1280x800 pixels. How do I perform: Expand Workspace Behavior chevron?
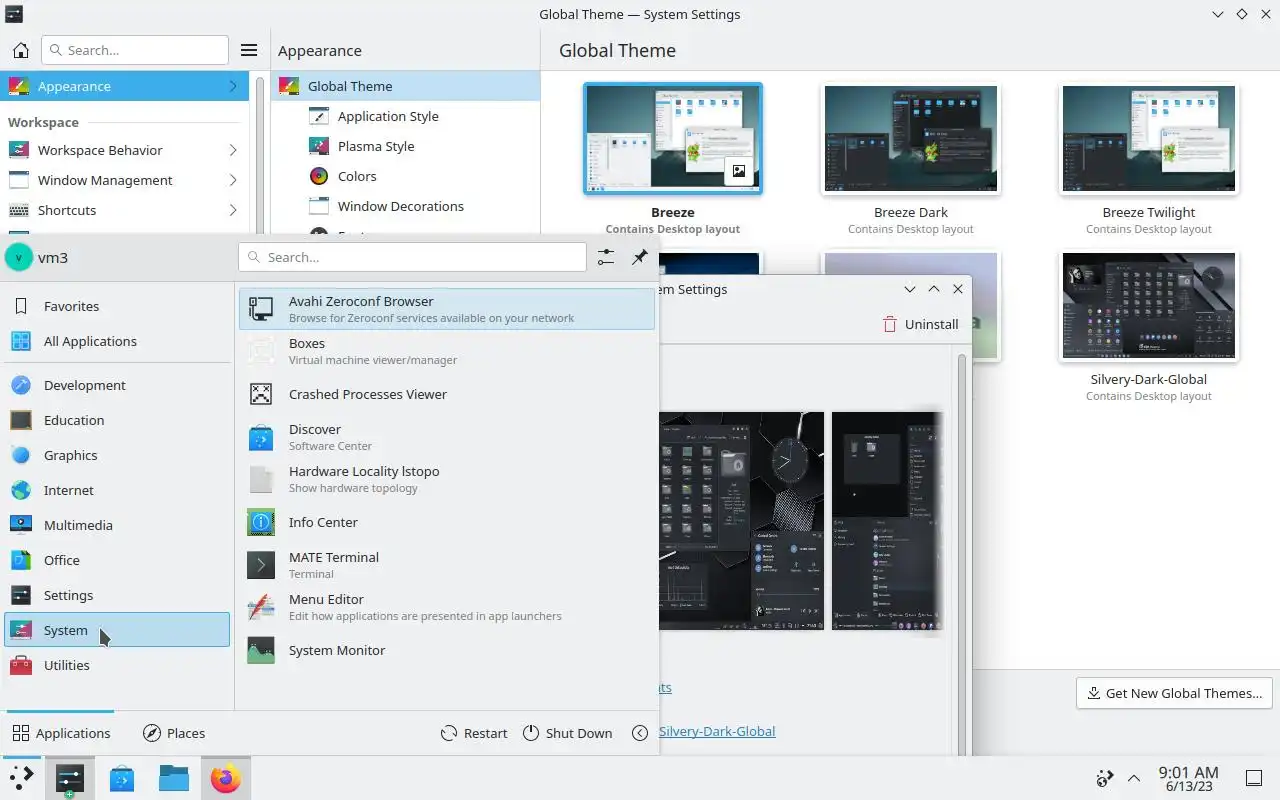click(x=233, y=150)
